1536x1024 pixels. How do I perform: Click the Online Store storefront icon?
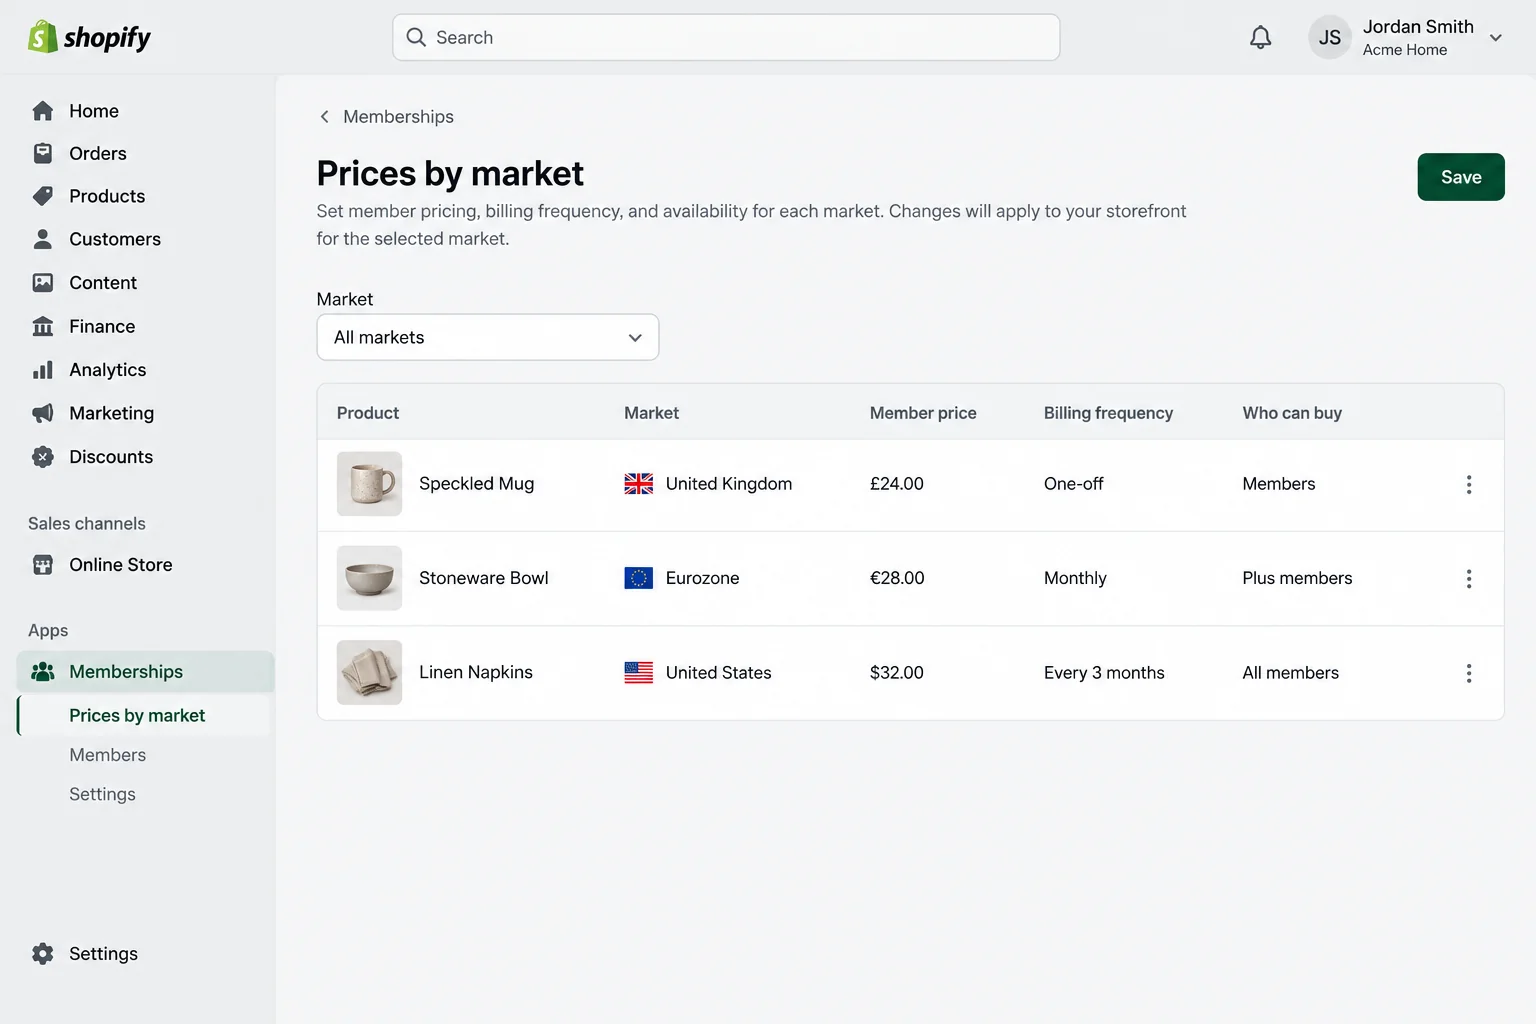tap(43, 565)
